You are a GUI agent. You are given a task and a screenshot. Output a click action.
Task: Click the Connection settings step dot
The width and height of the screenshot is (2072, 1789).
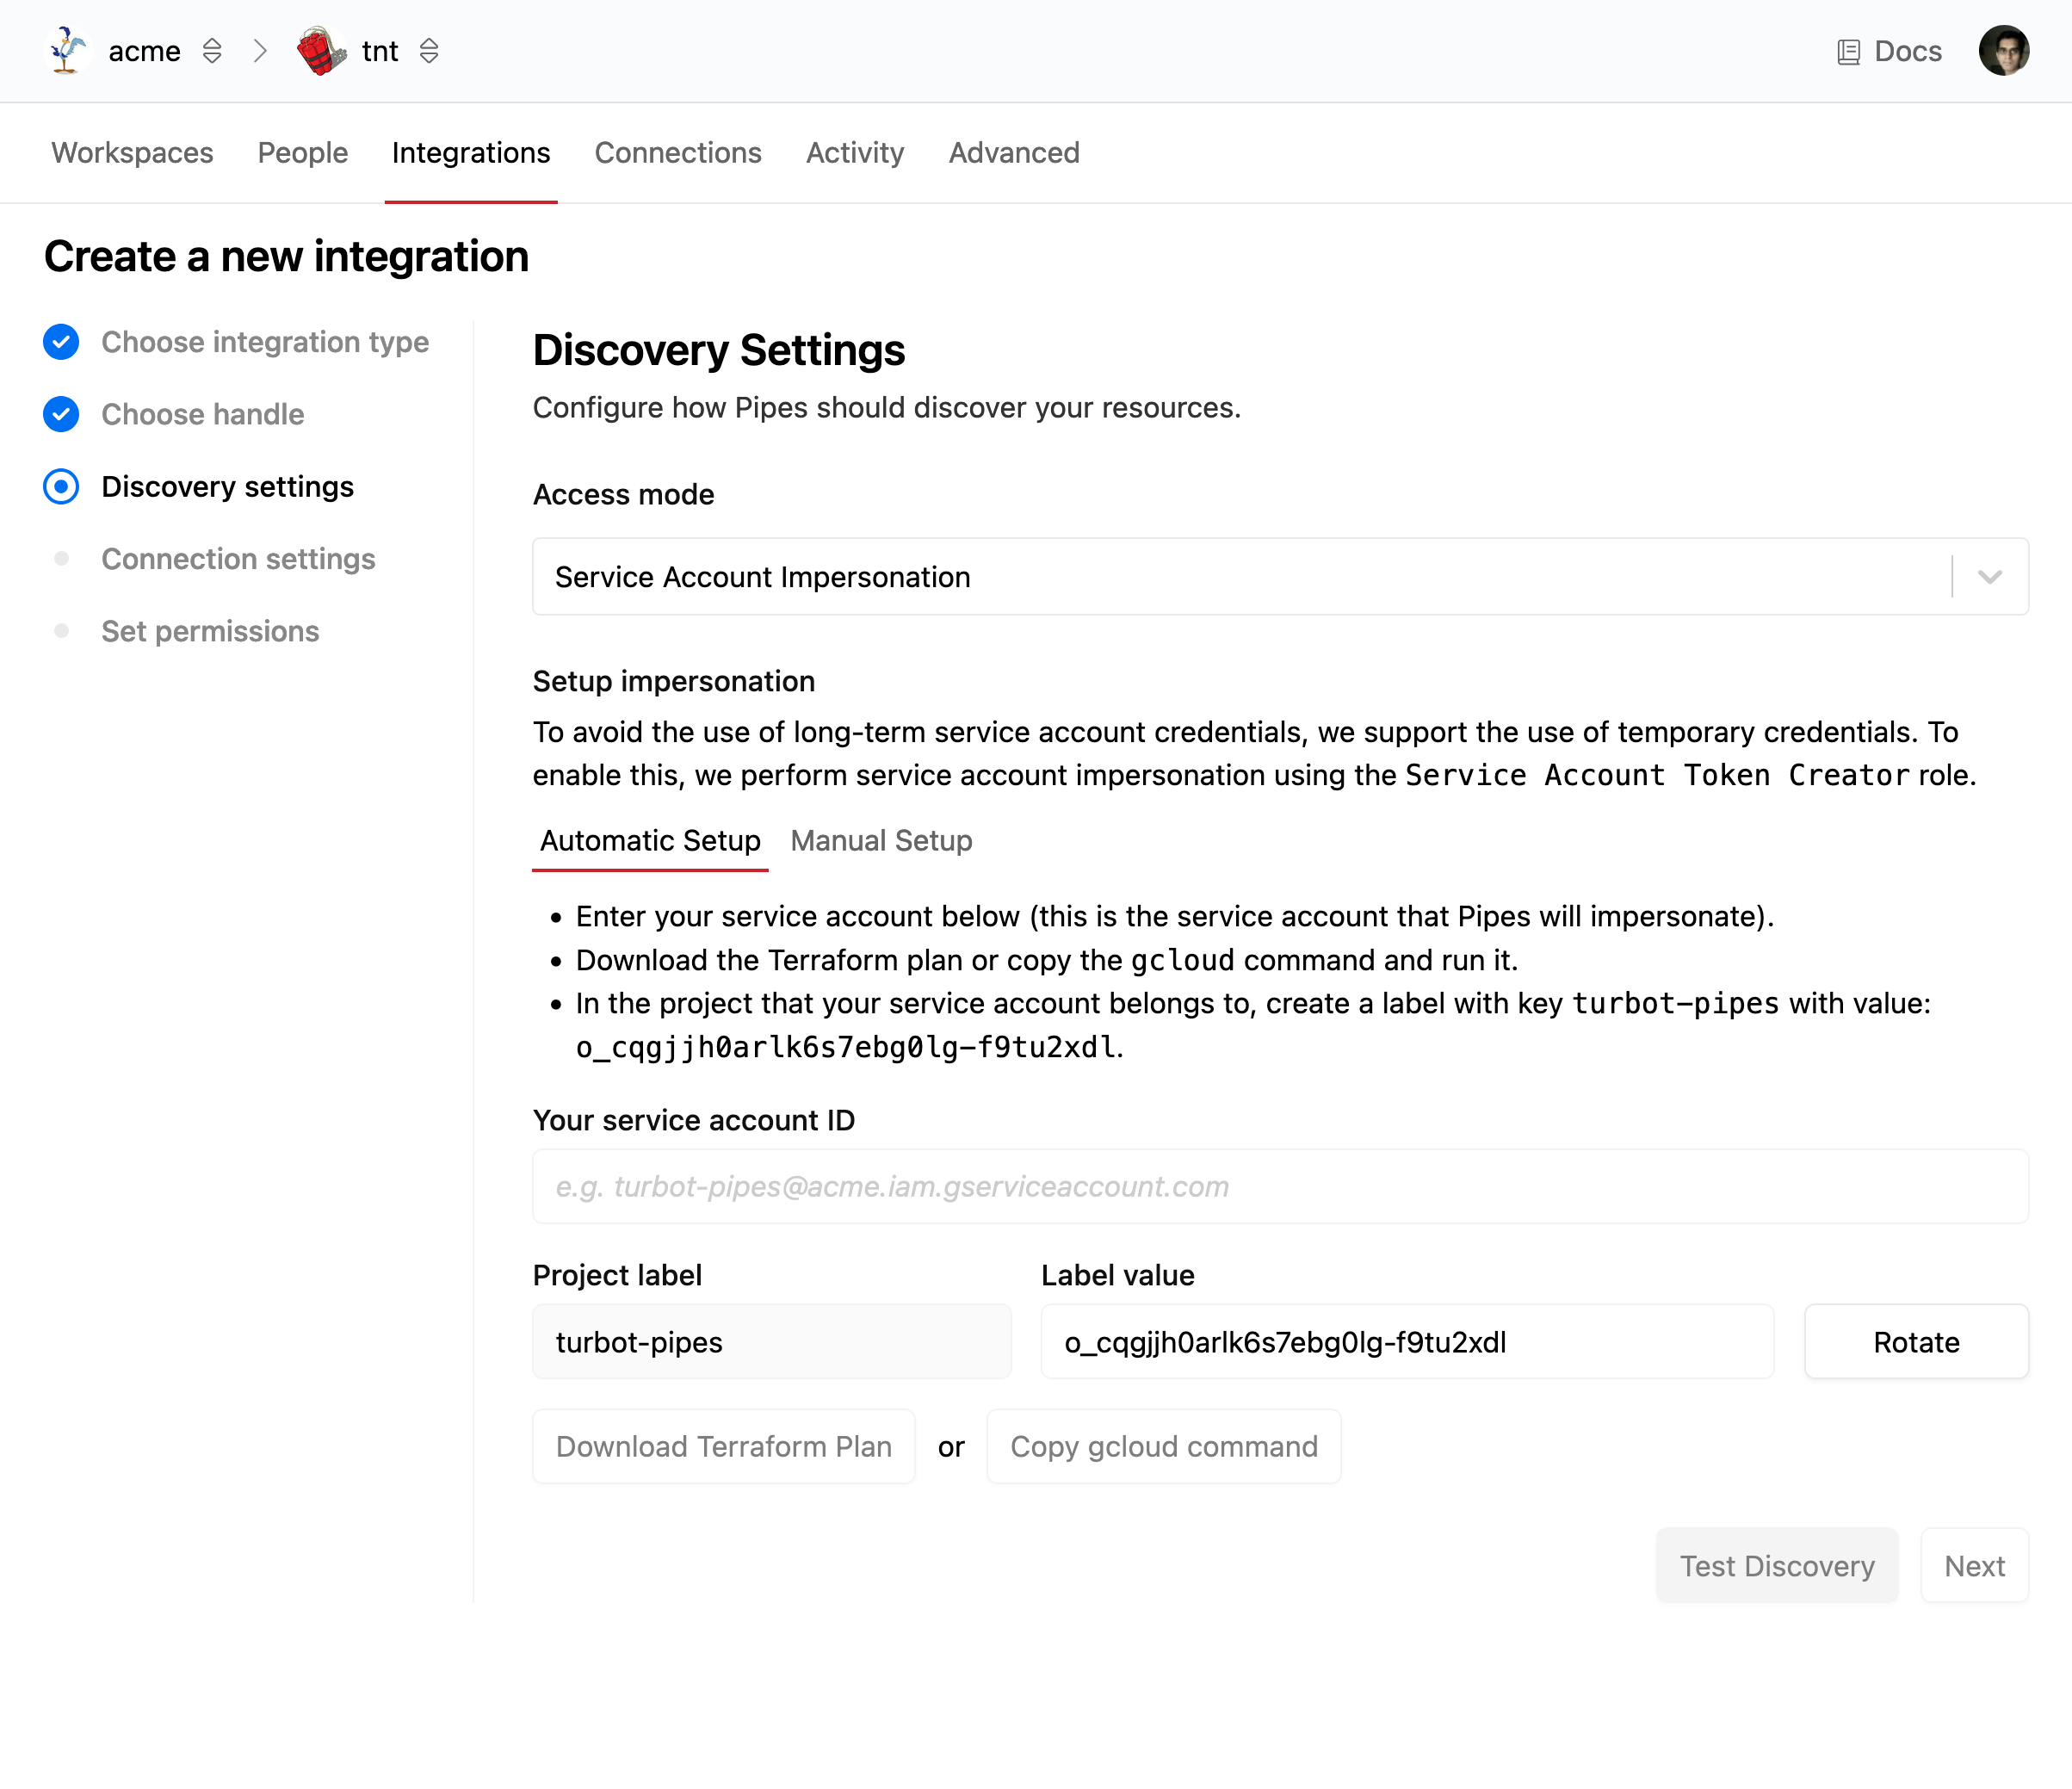tap(61, 559)
